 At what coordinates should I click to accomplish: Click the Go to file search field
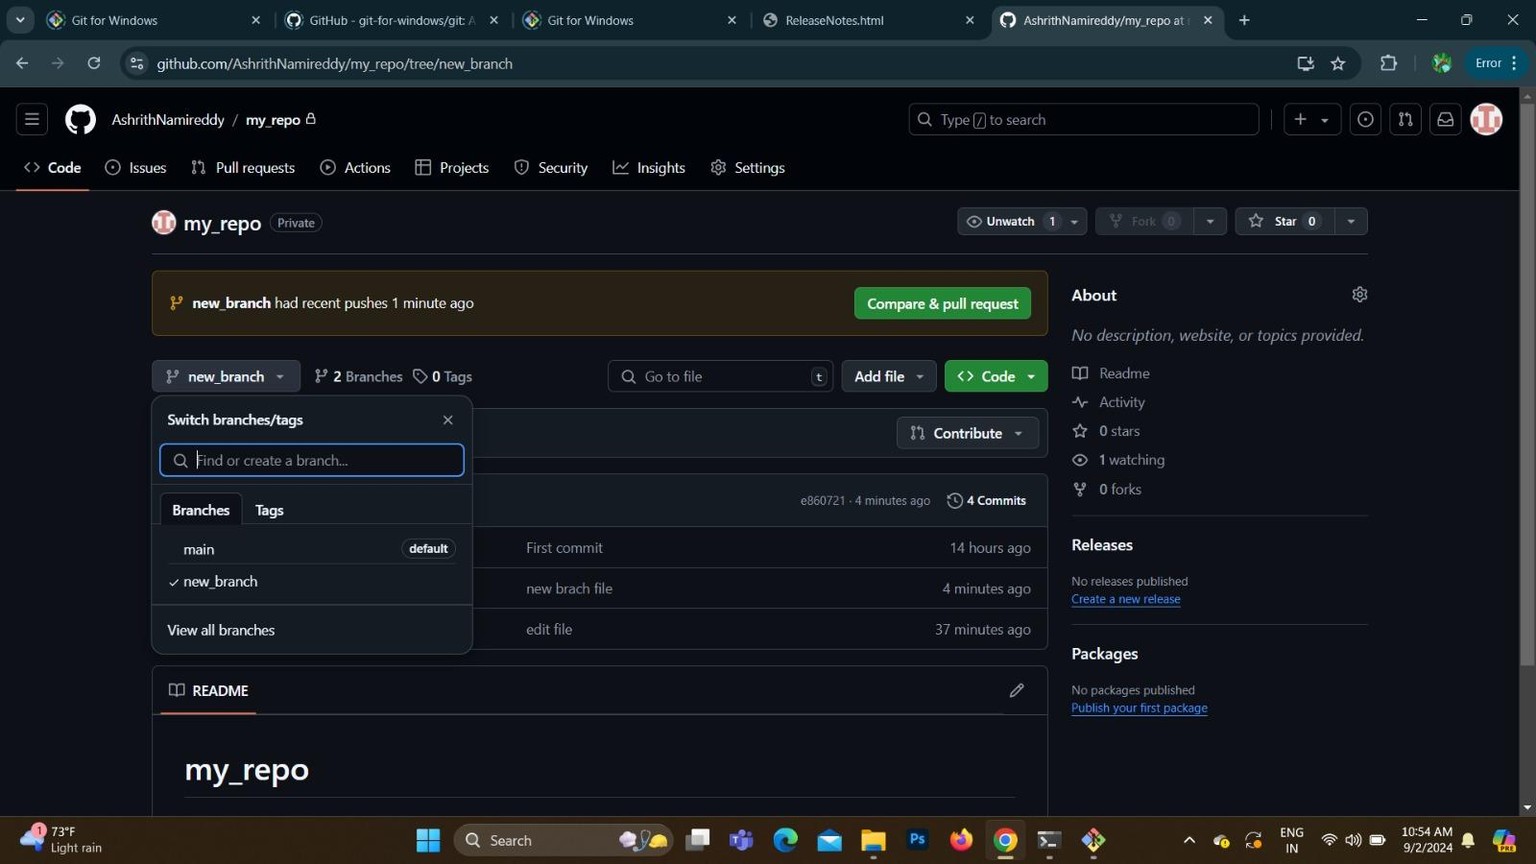720,376
